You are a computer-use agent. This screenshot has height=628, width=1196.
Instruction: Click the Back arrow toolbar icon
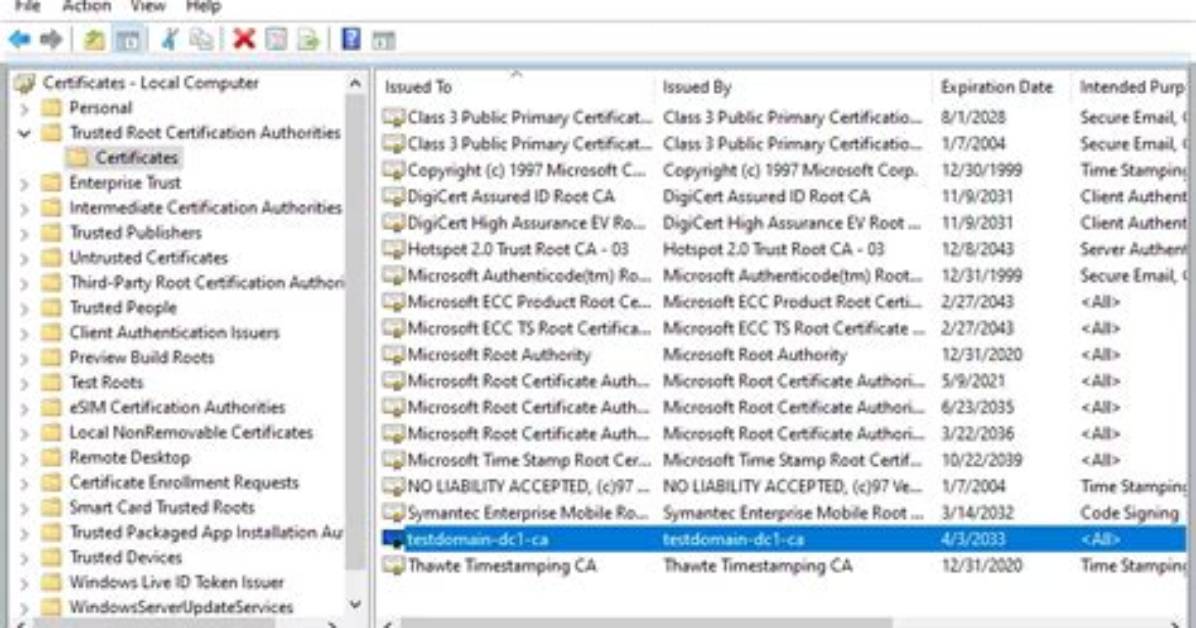20,39
